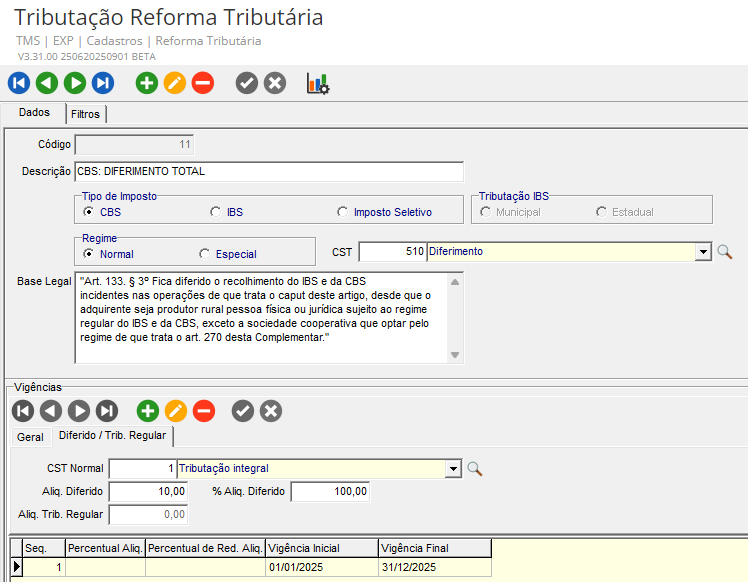Click the Percentual Aliq. column header
This screenshot has height=582, width=748.
105,549
